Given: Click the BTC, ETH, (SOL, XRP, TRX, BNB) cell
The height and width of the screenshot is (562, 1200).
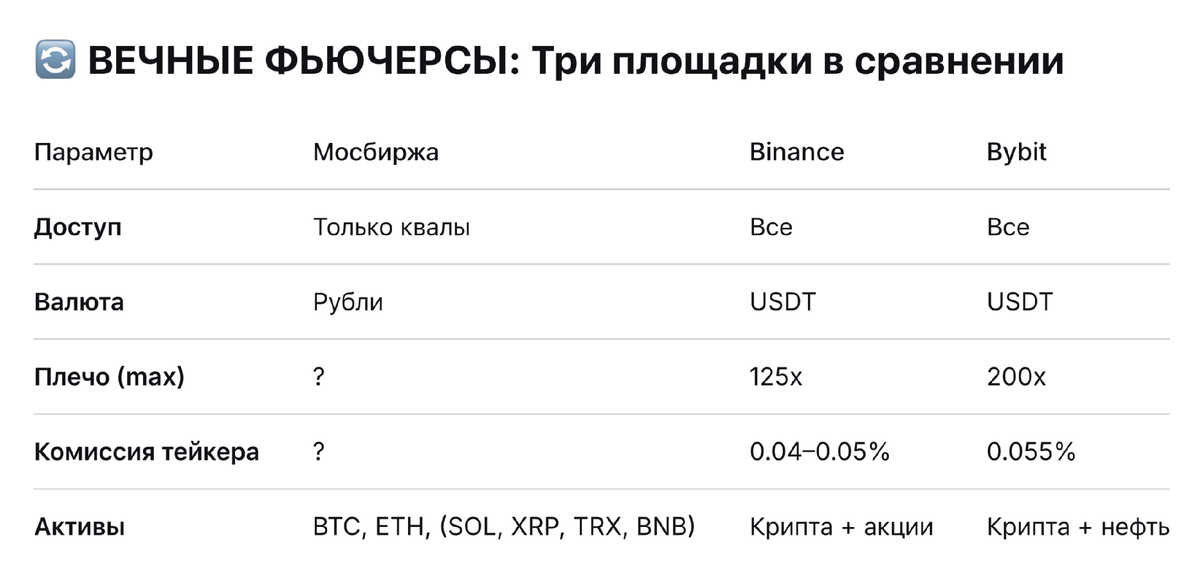Looking at the screenshot, I should click(x=504, y=527).
